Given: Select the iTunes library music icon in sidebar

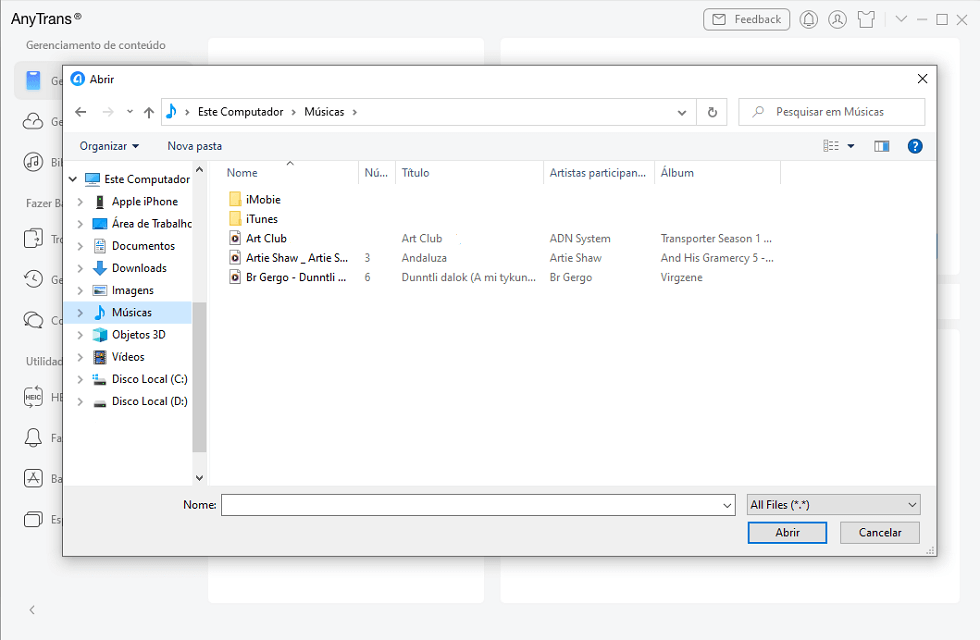Looking at the screenshot, I should [33, 162].
